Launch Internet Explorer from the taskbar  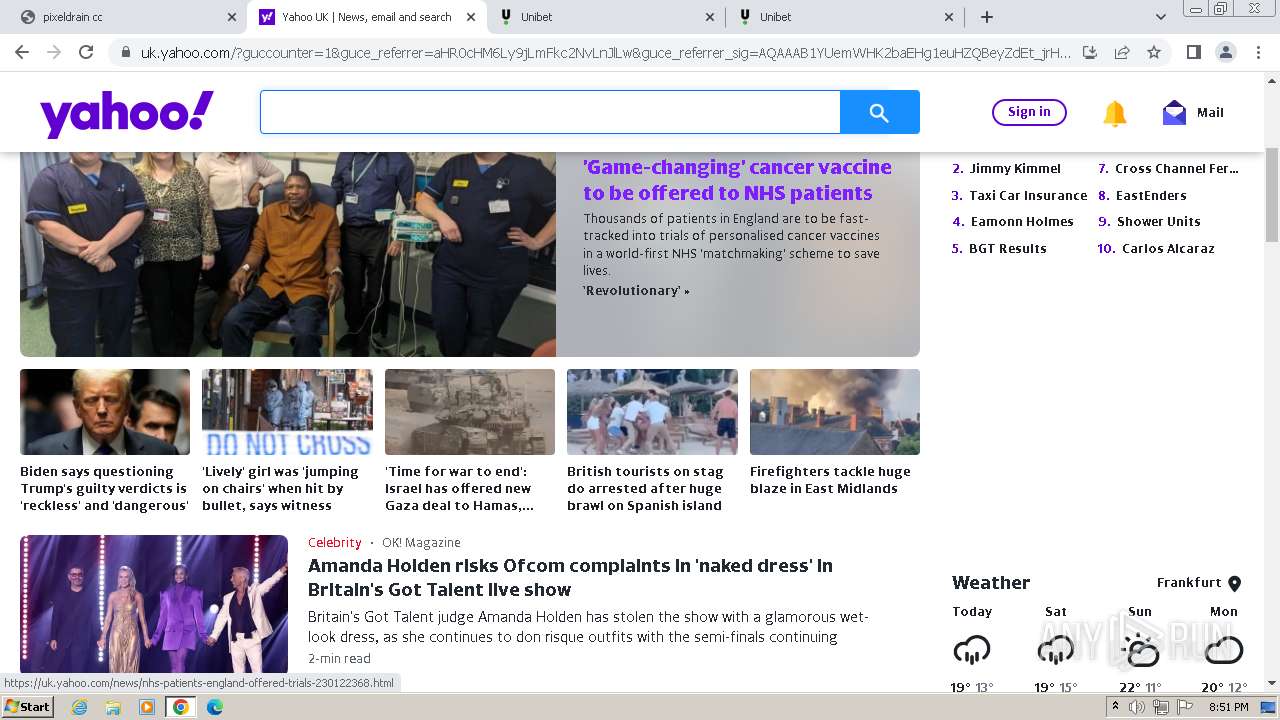[x=79, y=707]
